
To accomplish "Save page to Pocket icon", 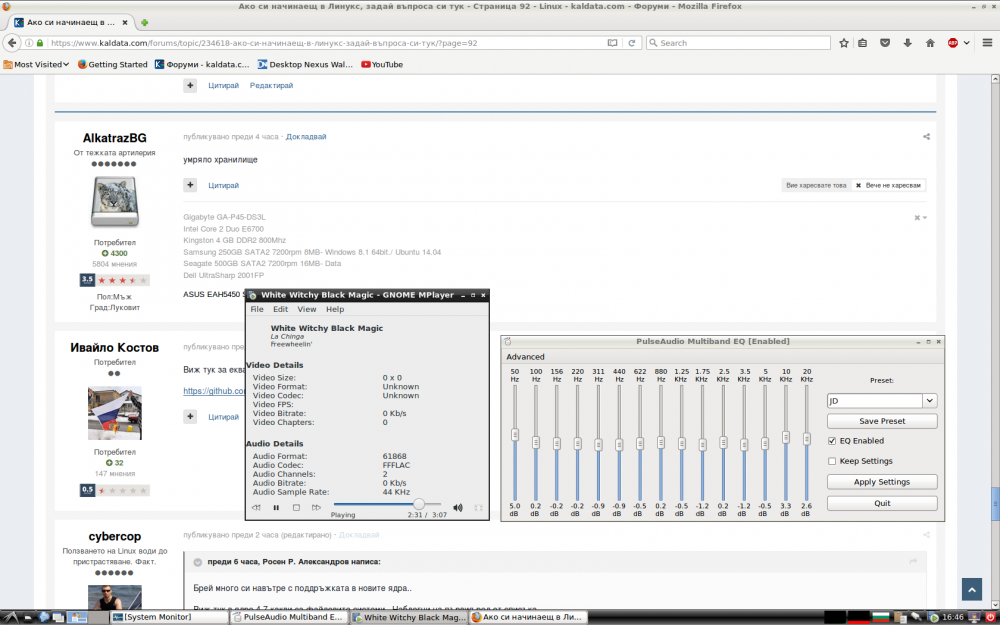I will point(885,43).
